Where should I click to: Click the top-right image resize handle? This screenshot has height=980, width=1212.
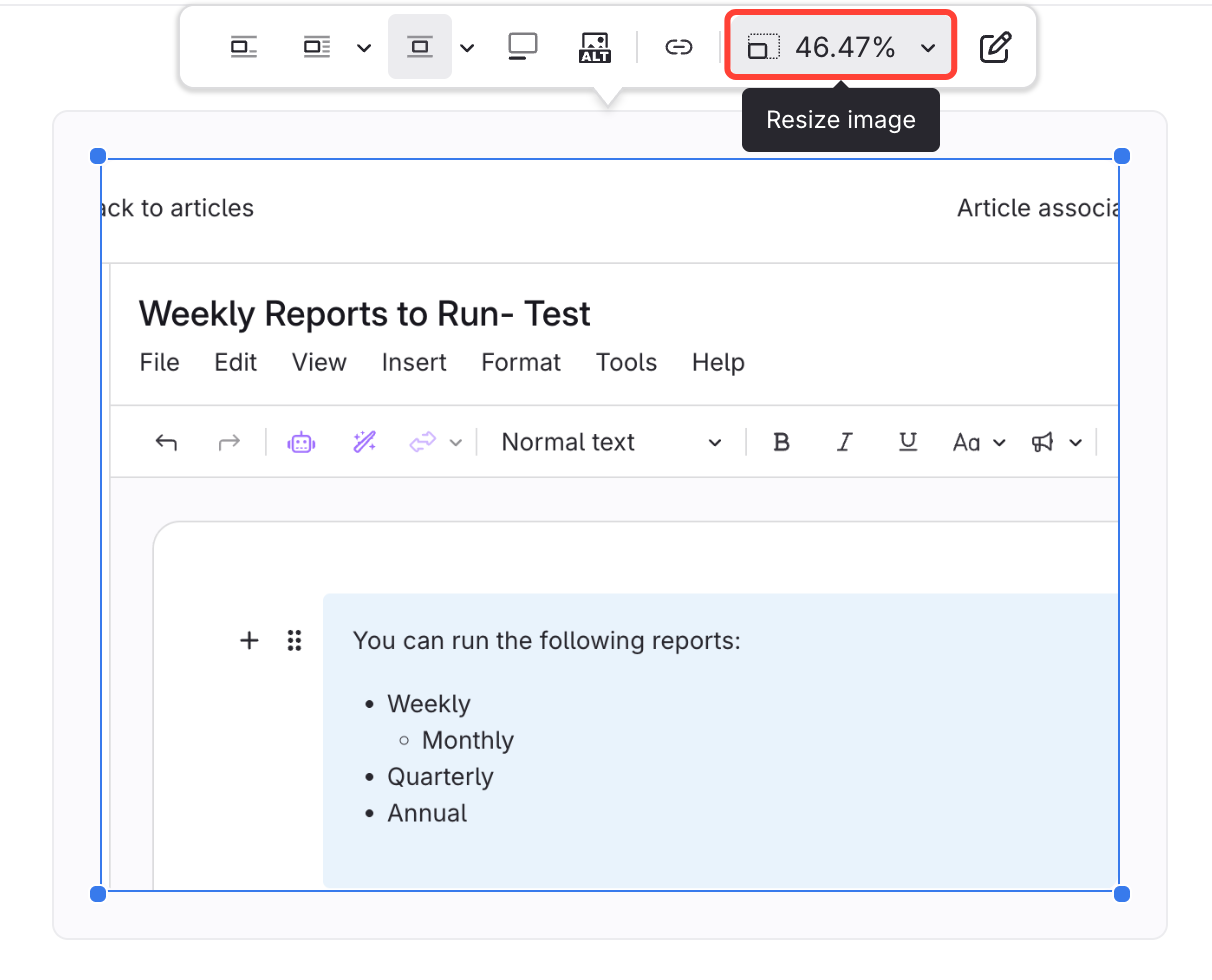coord(1121,156)
